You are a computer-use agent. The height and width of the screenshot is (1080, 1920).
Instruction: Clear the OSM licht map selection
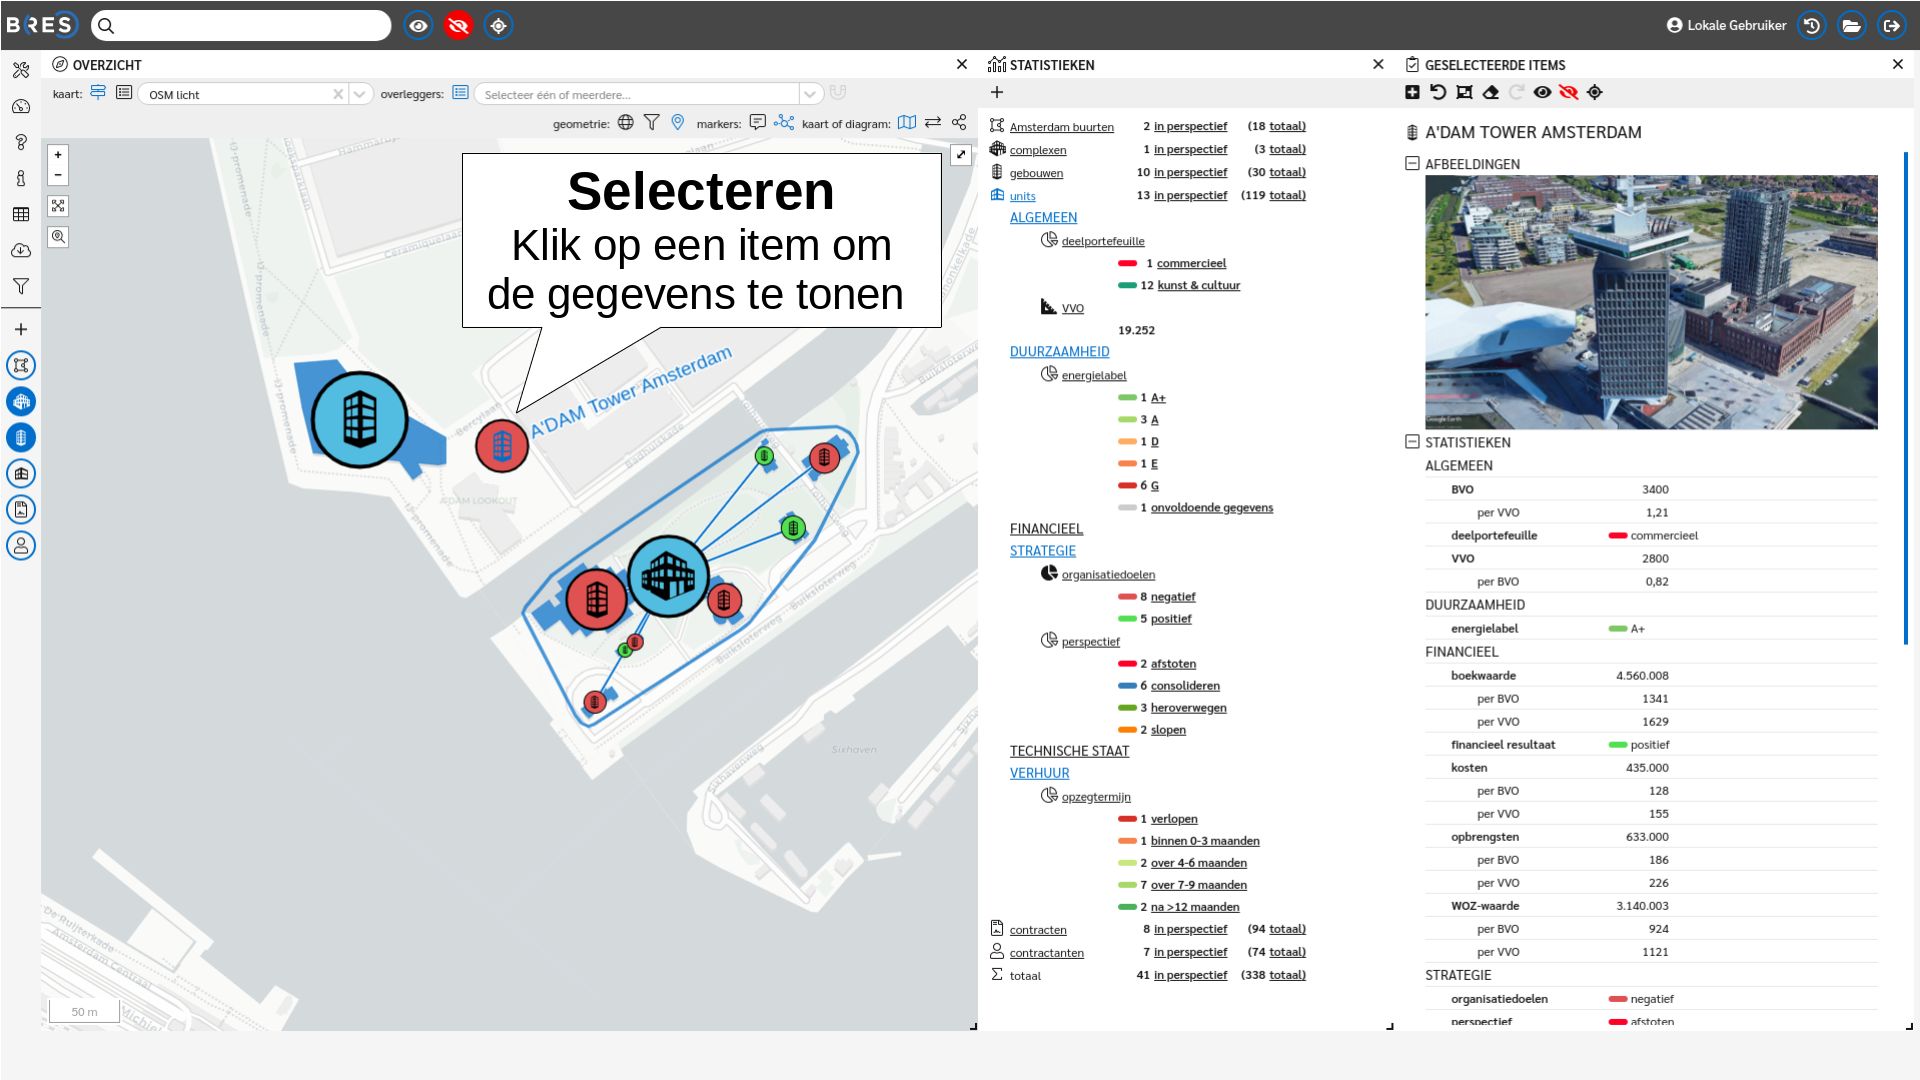coord(338,94)
